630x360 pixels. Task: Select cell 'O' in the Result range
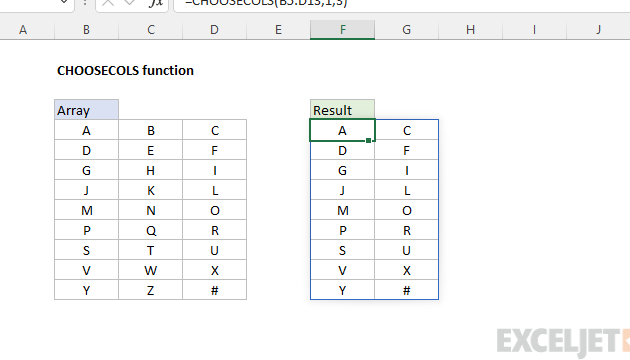click(407, 210)
